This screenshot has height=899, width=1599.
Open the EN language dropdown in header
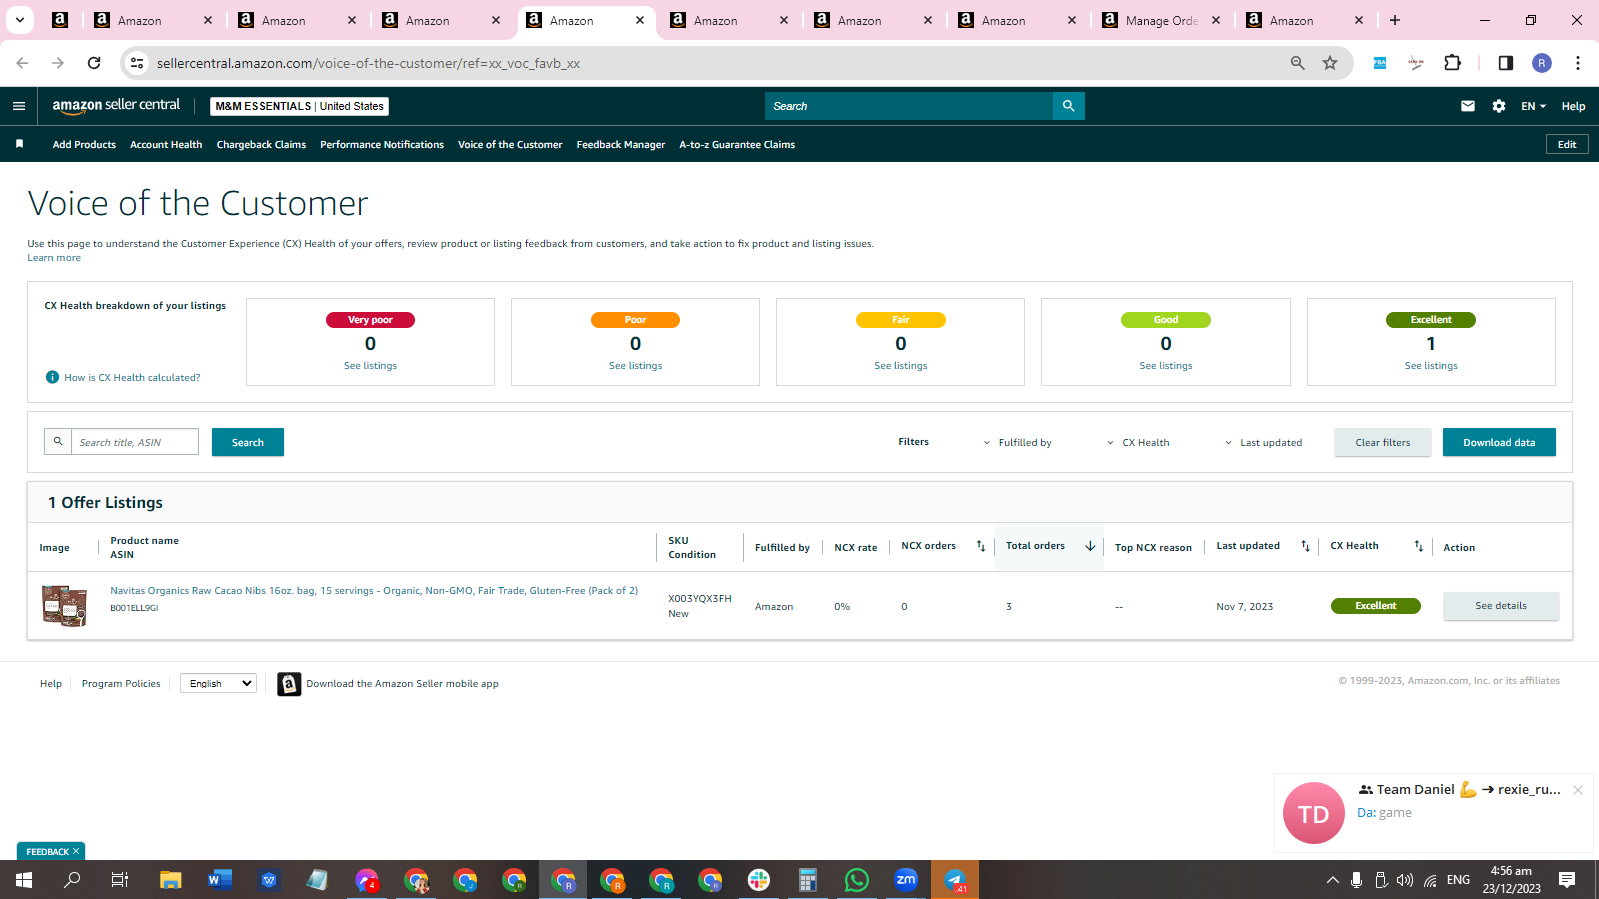coord(1533,106)
